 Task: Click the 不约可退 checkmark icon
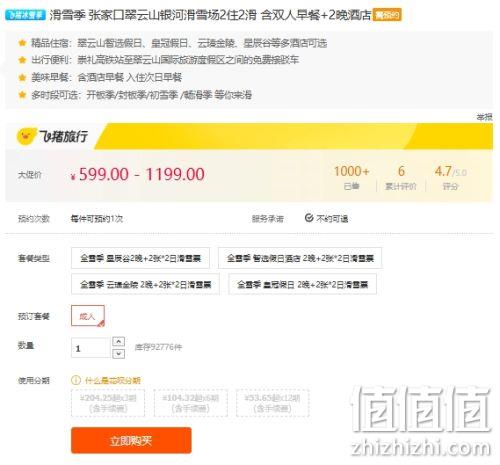(309, 218)
